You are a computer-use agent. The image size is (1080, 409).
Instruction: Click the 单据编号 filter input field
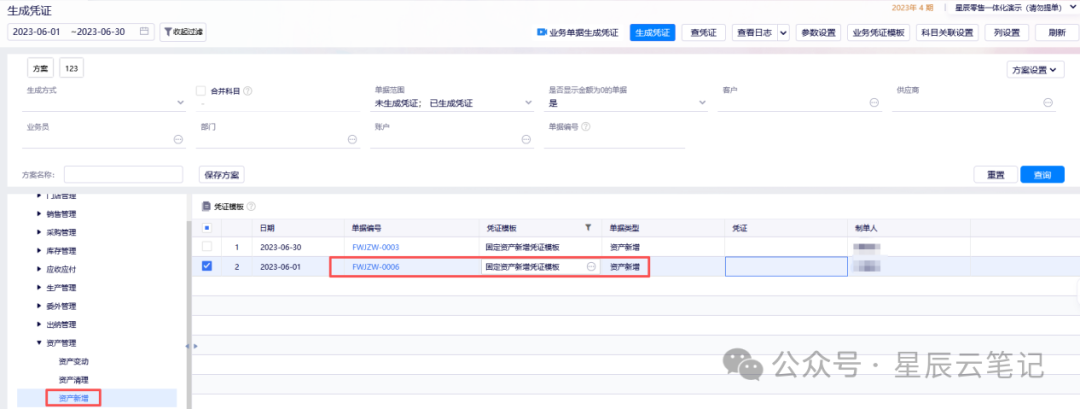[615, 140]
